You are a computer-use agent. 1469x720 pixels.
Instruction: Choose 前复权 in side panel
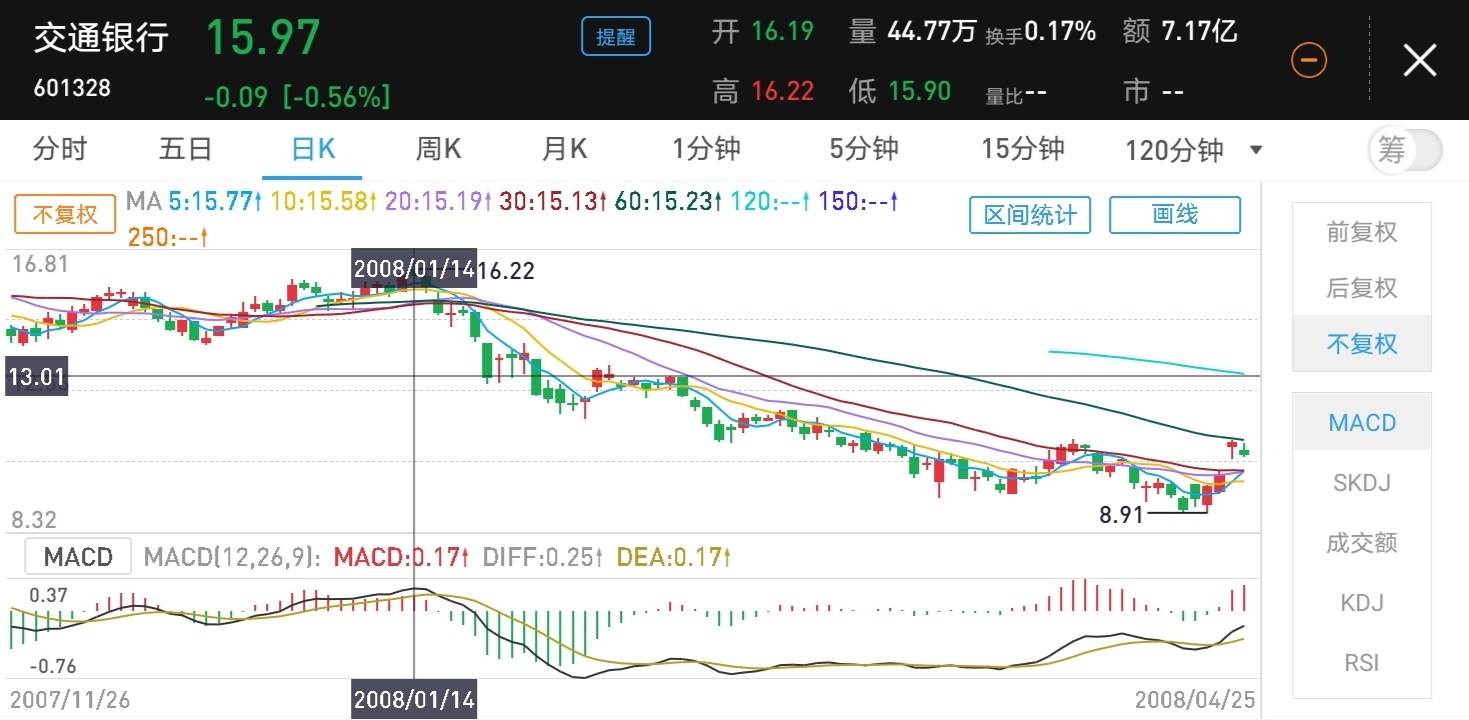[1362, 232]
